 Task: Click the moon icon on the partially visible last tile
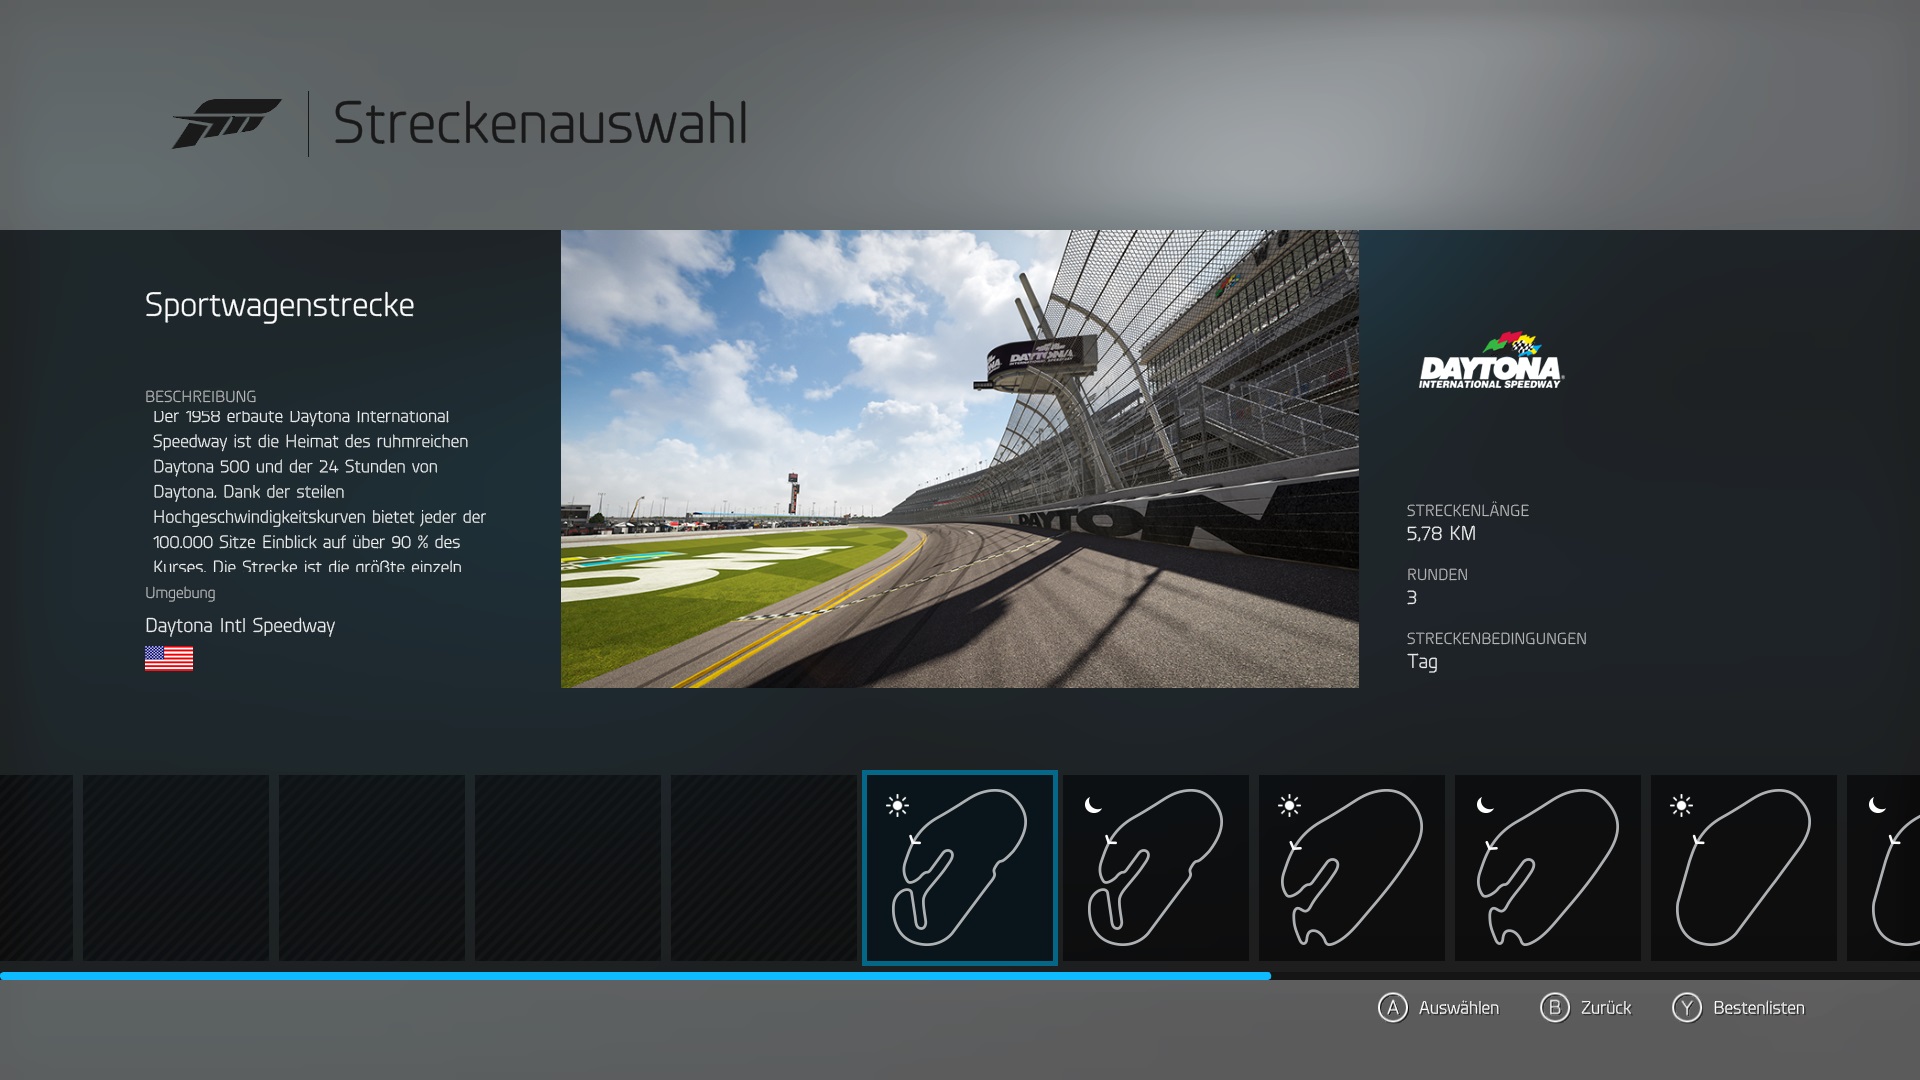(x=1877, y=805)
